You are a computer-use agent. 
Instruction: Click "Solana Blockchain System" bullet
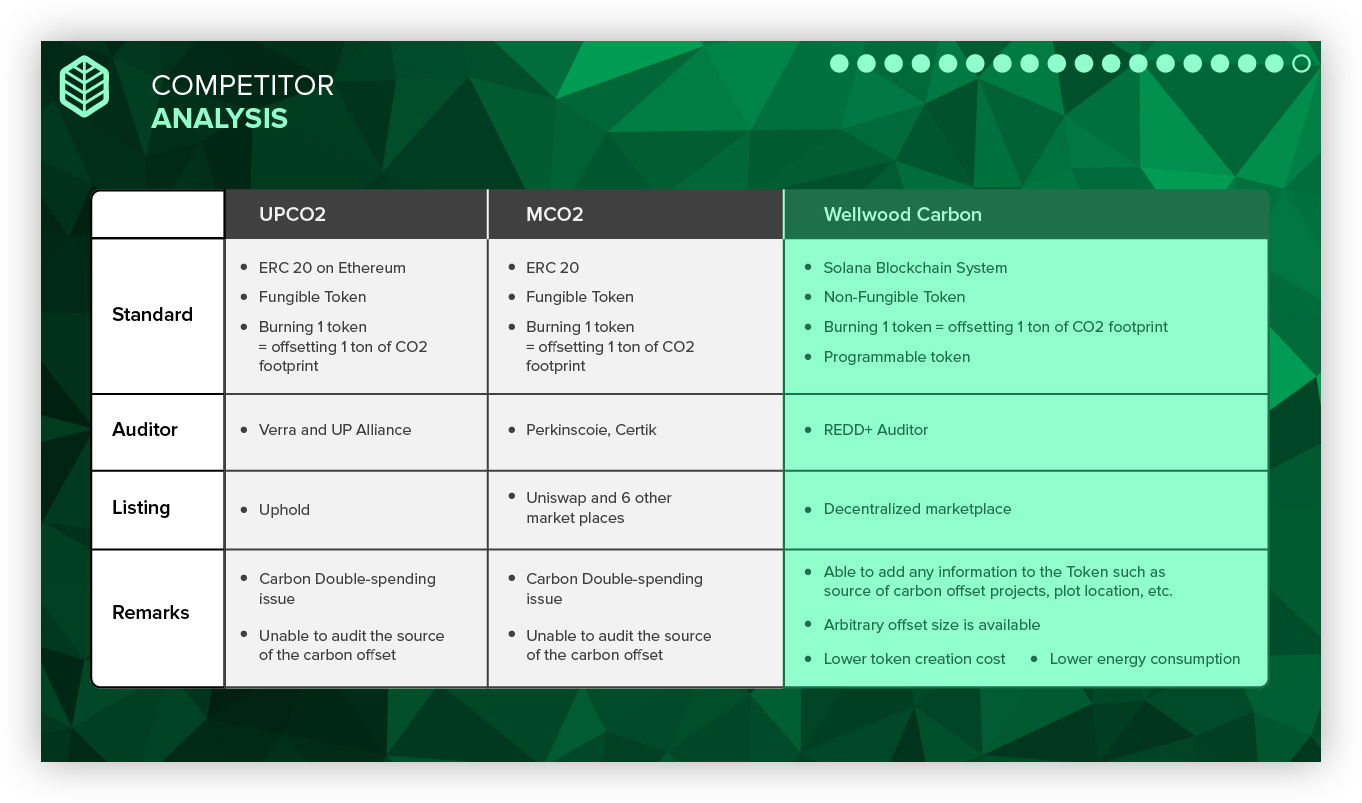(915, 268)
